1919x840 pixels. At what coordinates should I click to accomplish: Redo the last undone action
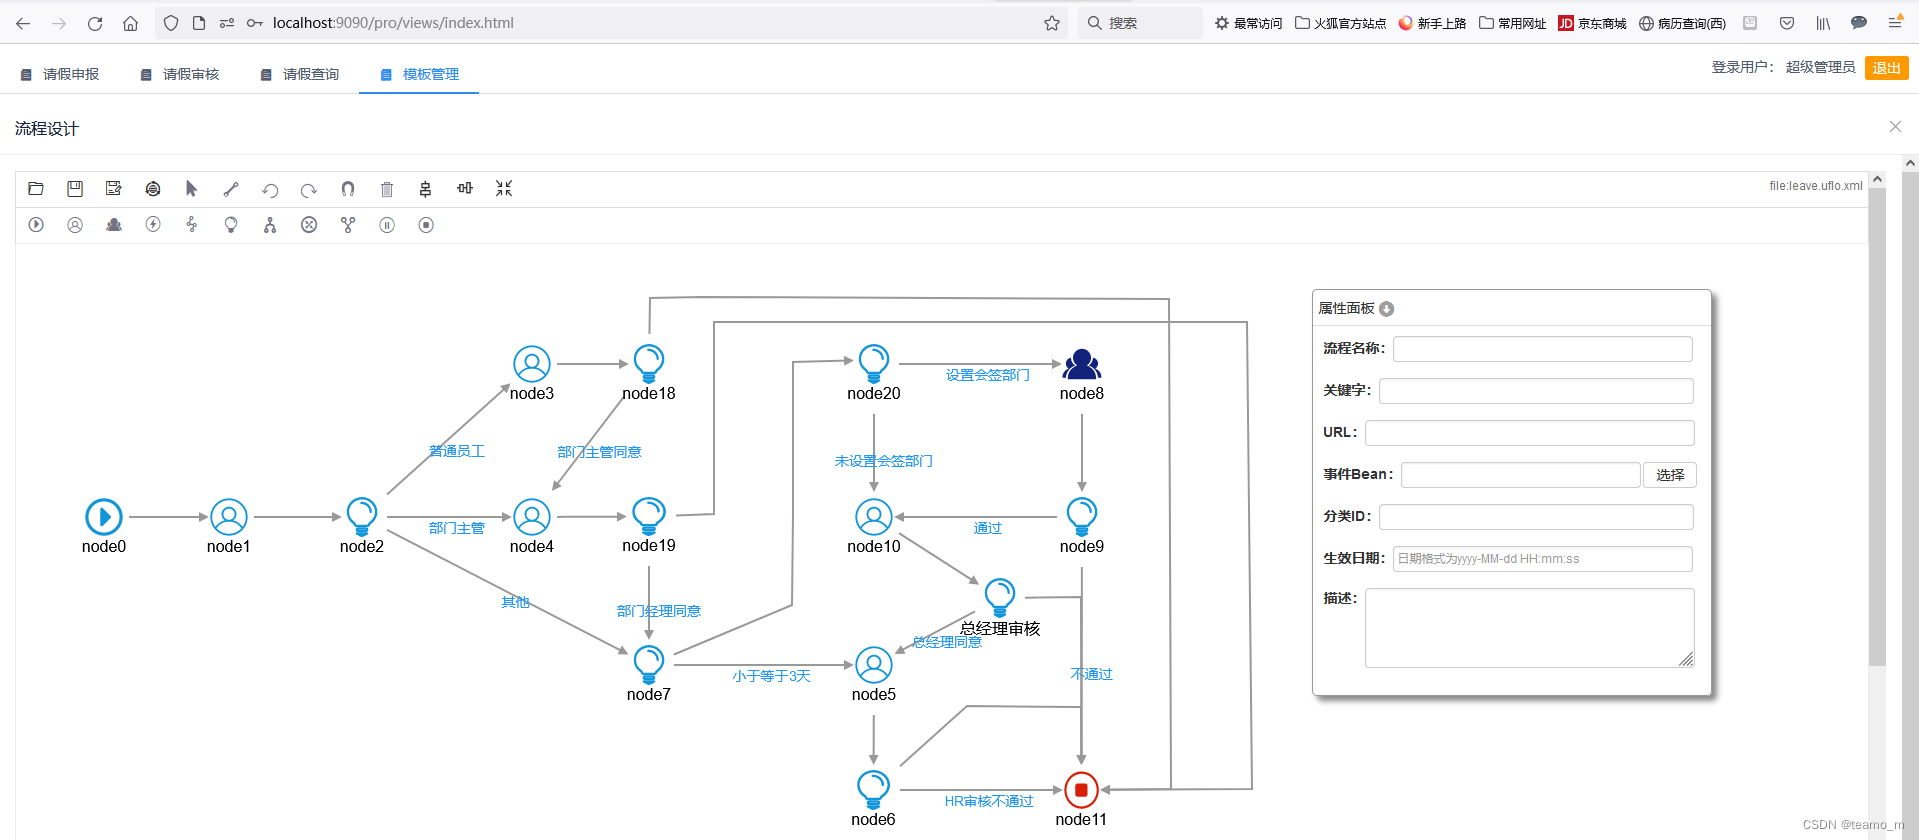click(309, 189)
